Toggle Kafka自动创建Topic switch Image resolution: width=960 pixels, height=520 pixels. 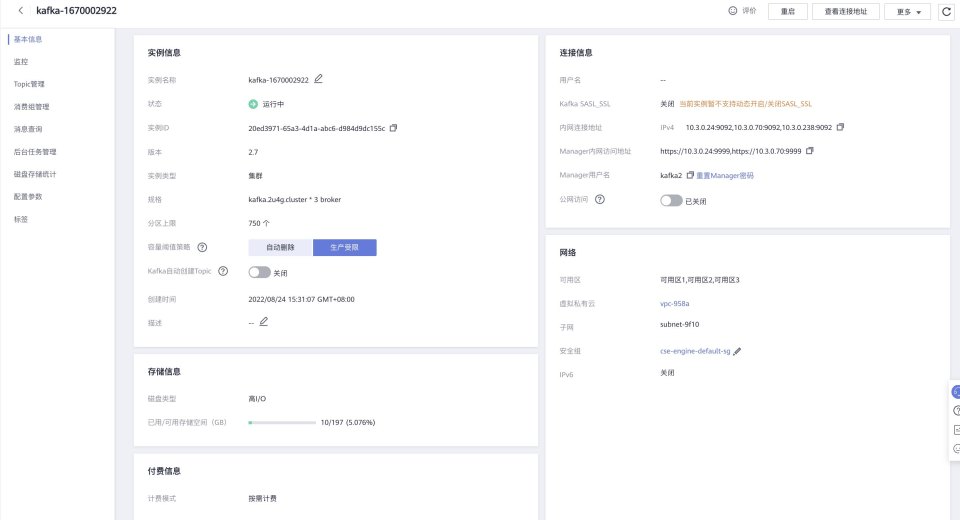tap(259, 272)
